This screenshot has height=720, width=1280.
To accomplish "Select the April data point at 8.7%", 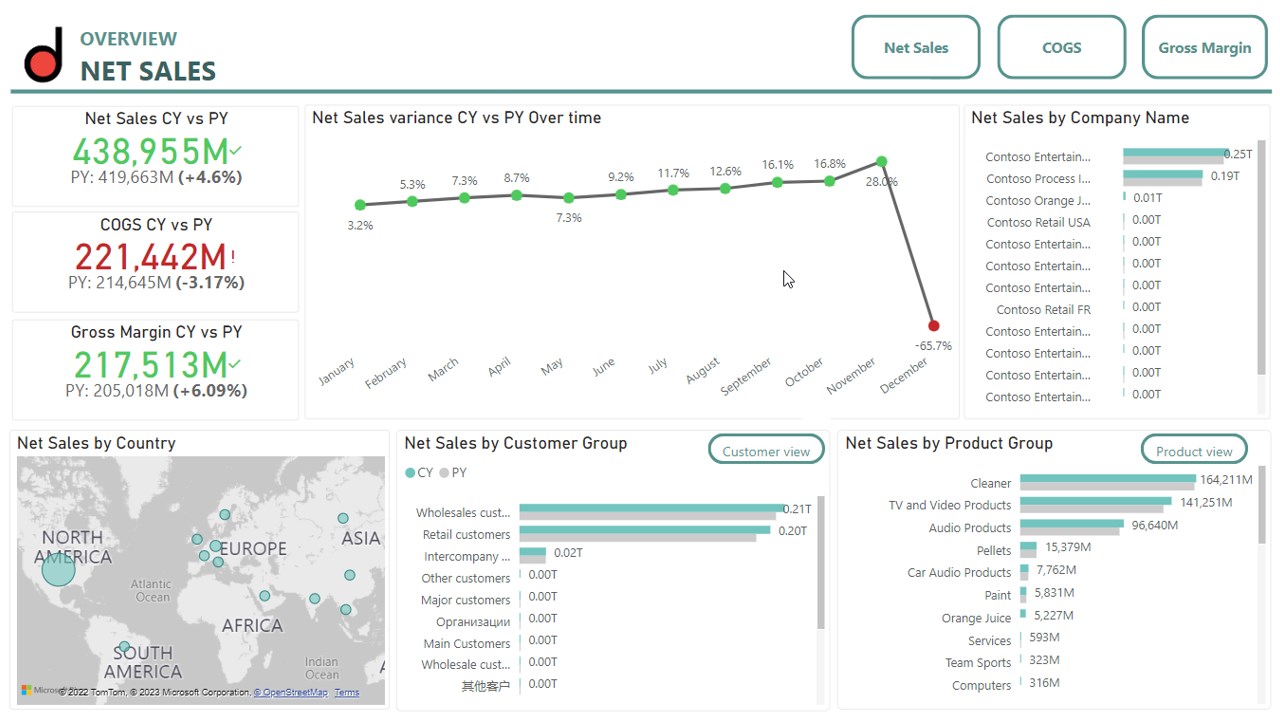I will pos(517,195).
